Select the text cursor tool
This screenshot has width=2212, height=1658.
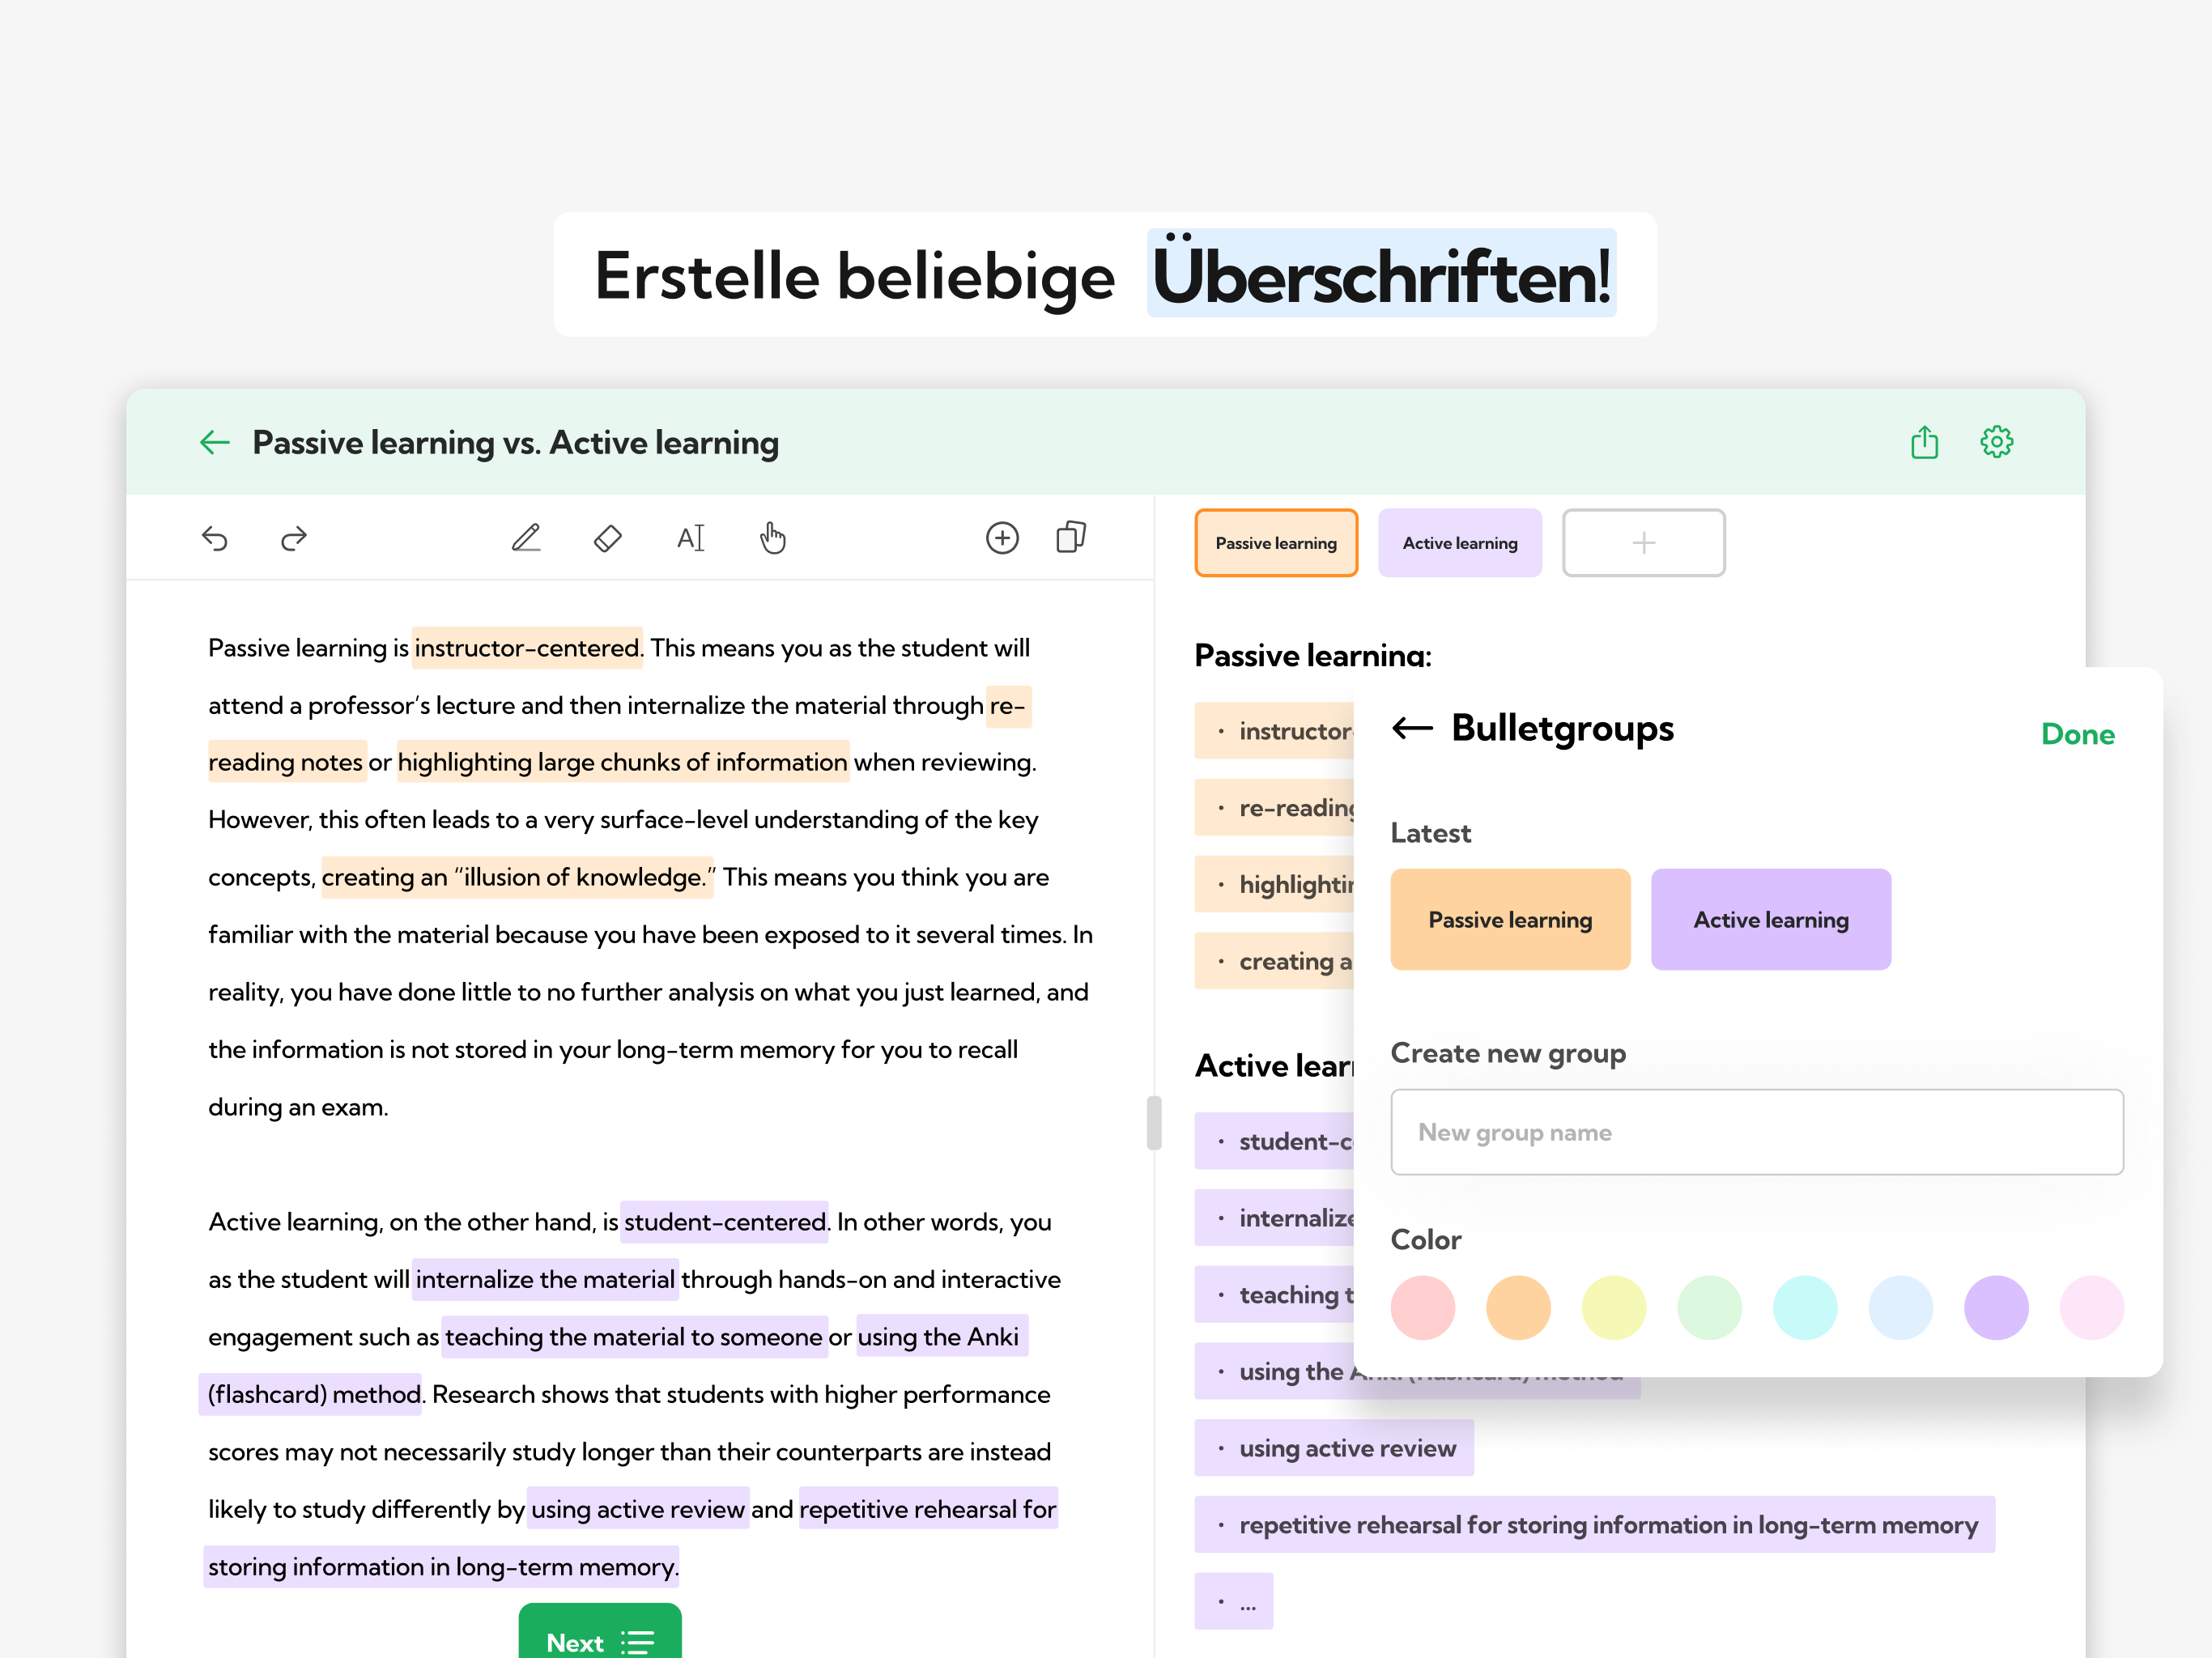coord(690,538)
